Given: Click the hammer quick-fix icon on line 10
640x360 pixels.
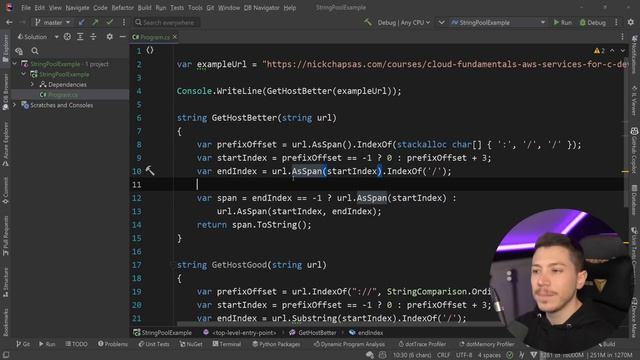Looking at the screenshot, I should (150, 171).
